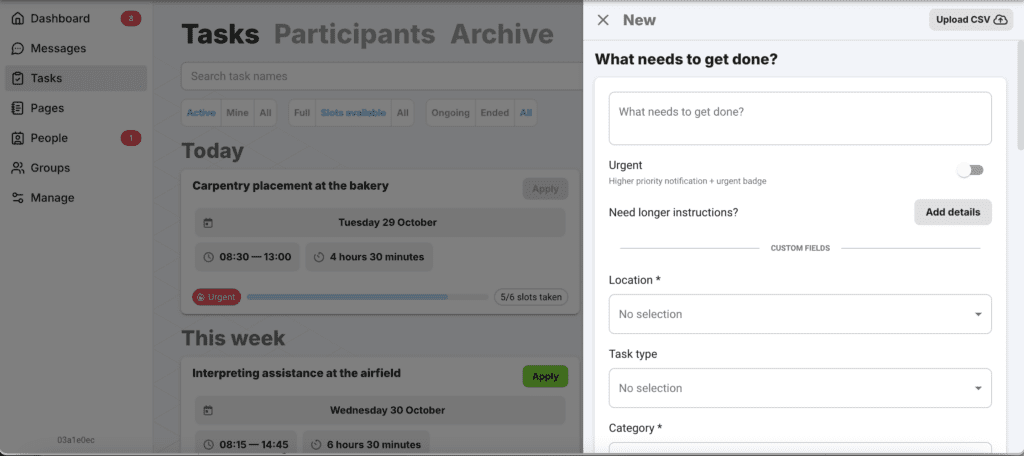Screen dimensions: 1024x456
Task: Click the 'What needs to get done?' text field
Action: pyautogui.click(x=799, y=118)
